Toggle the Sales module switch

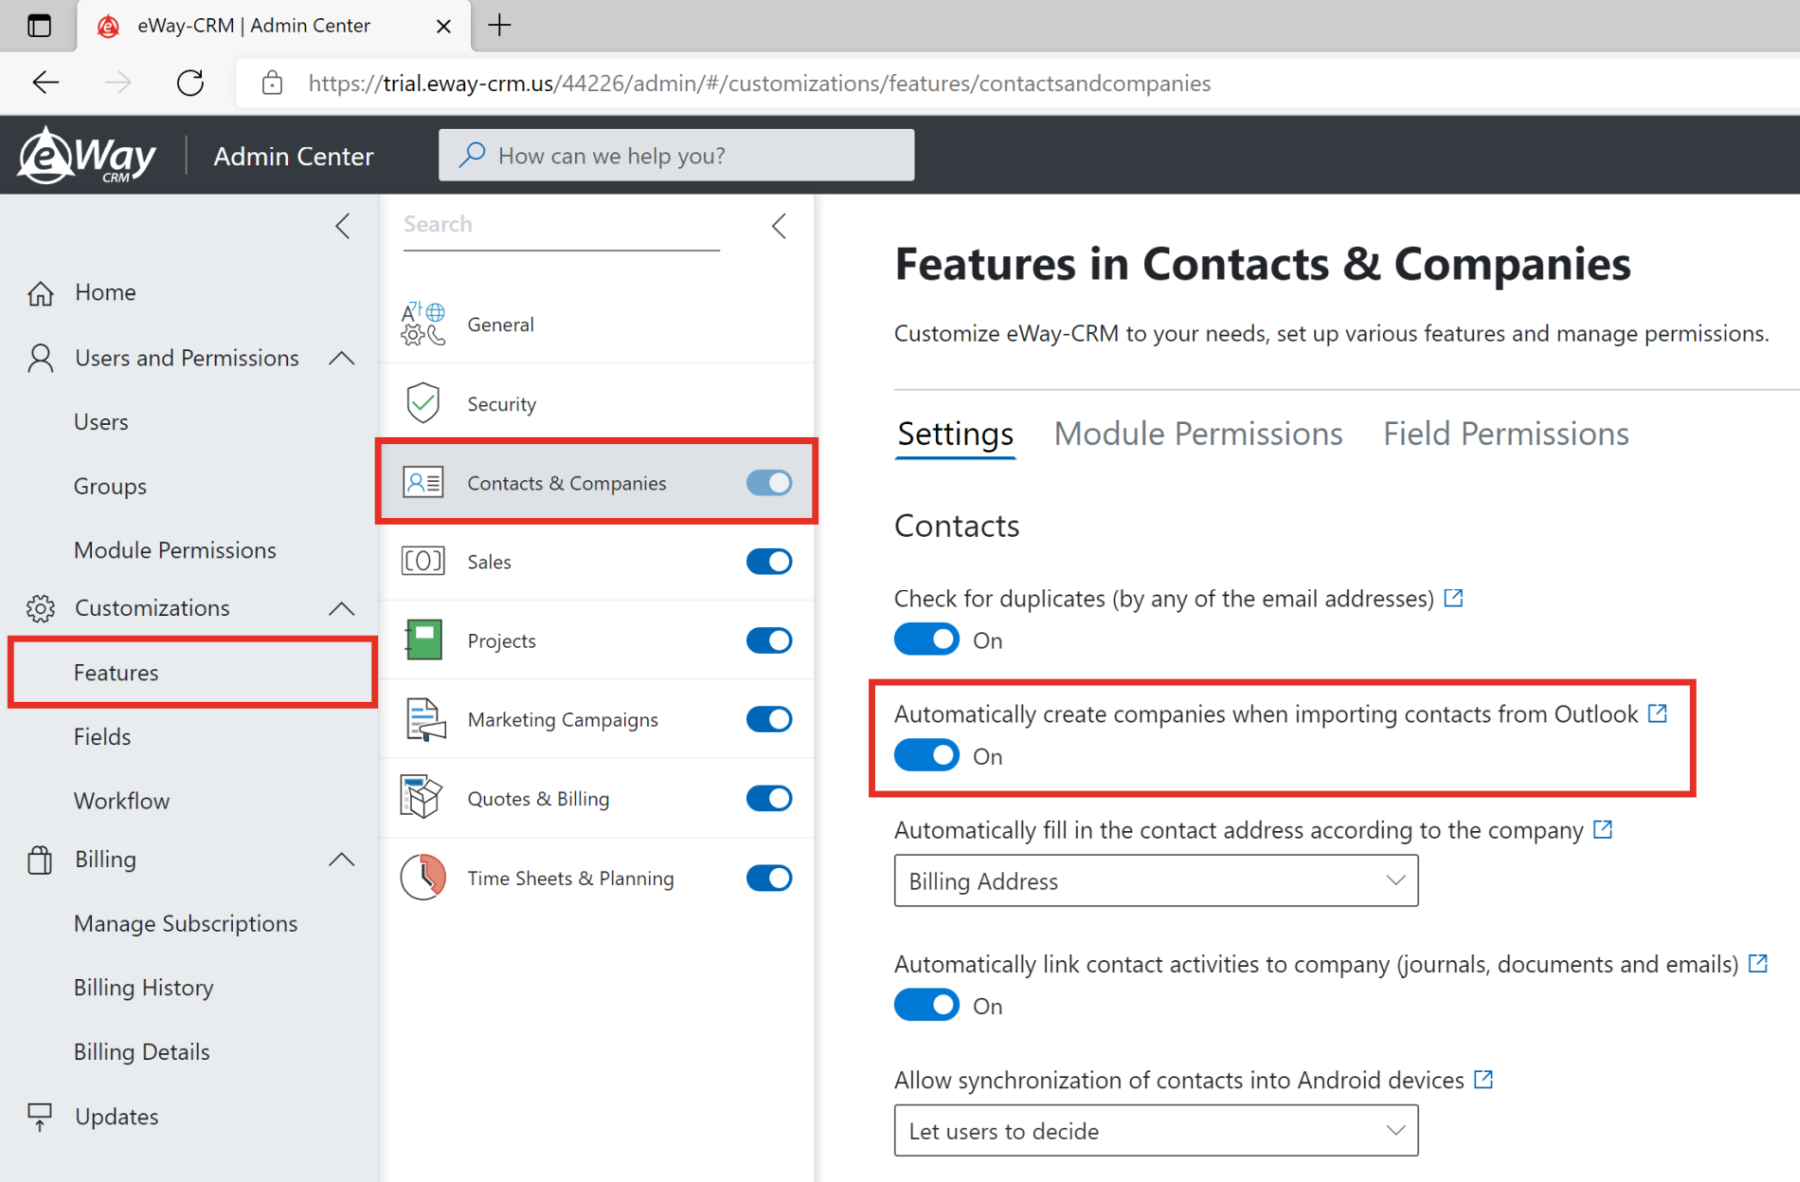[769, 561]
